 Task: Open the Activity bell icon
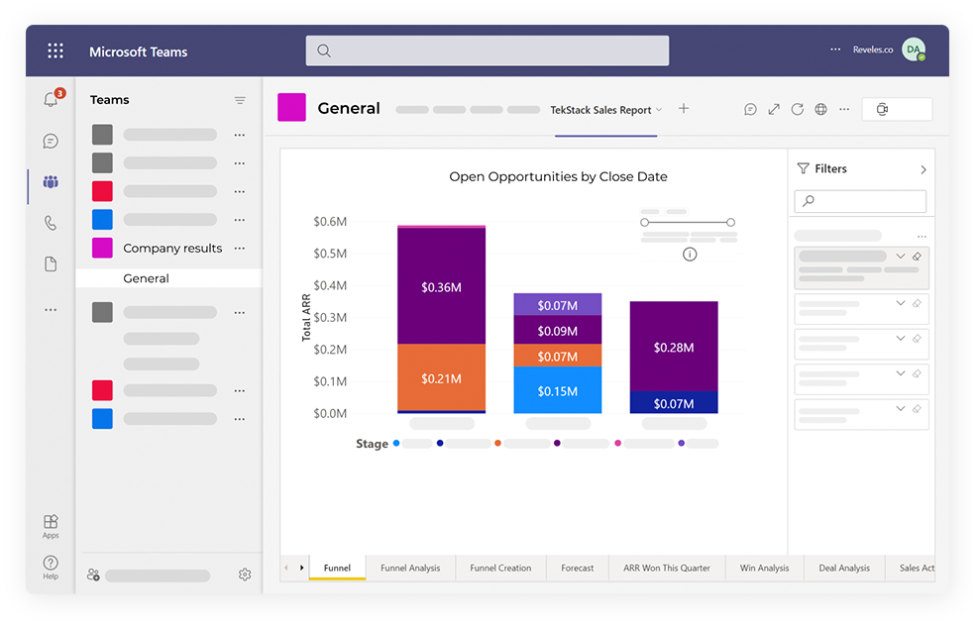[x=50, y=100]
